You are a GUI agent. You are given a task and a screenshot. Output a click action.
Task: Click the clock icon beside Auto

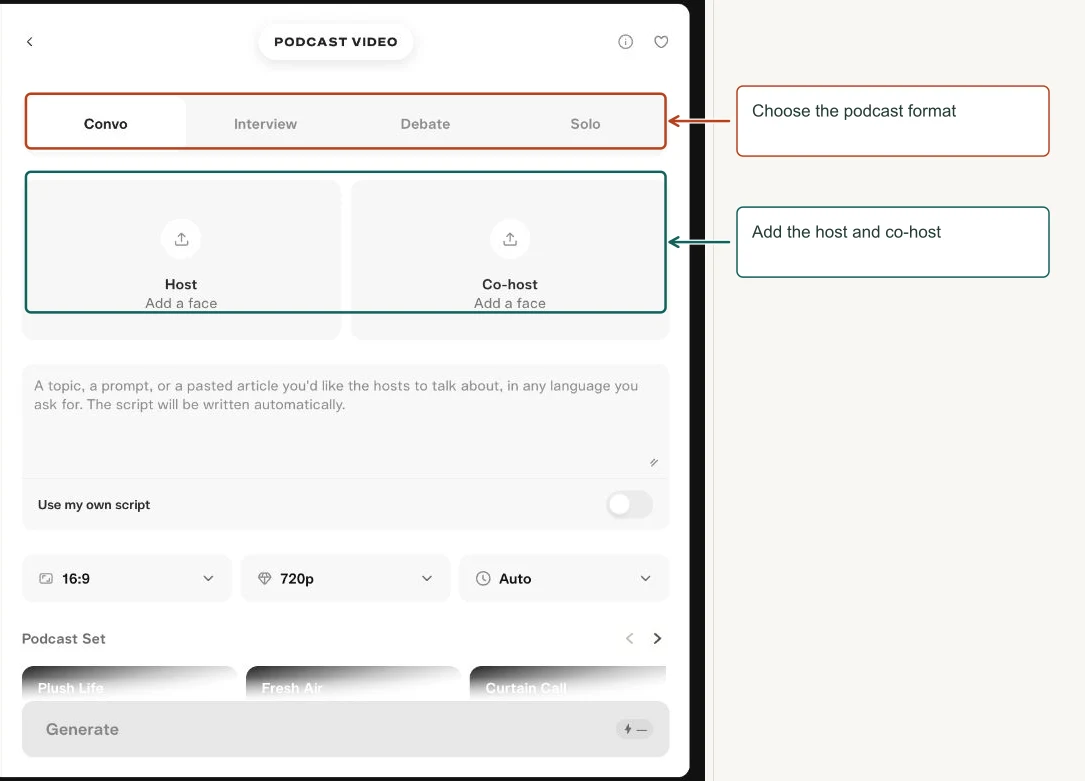point(483,578)
